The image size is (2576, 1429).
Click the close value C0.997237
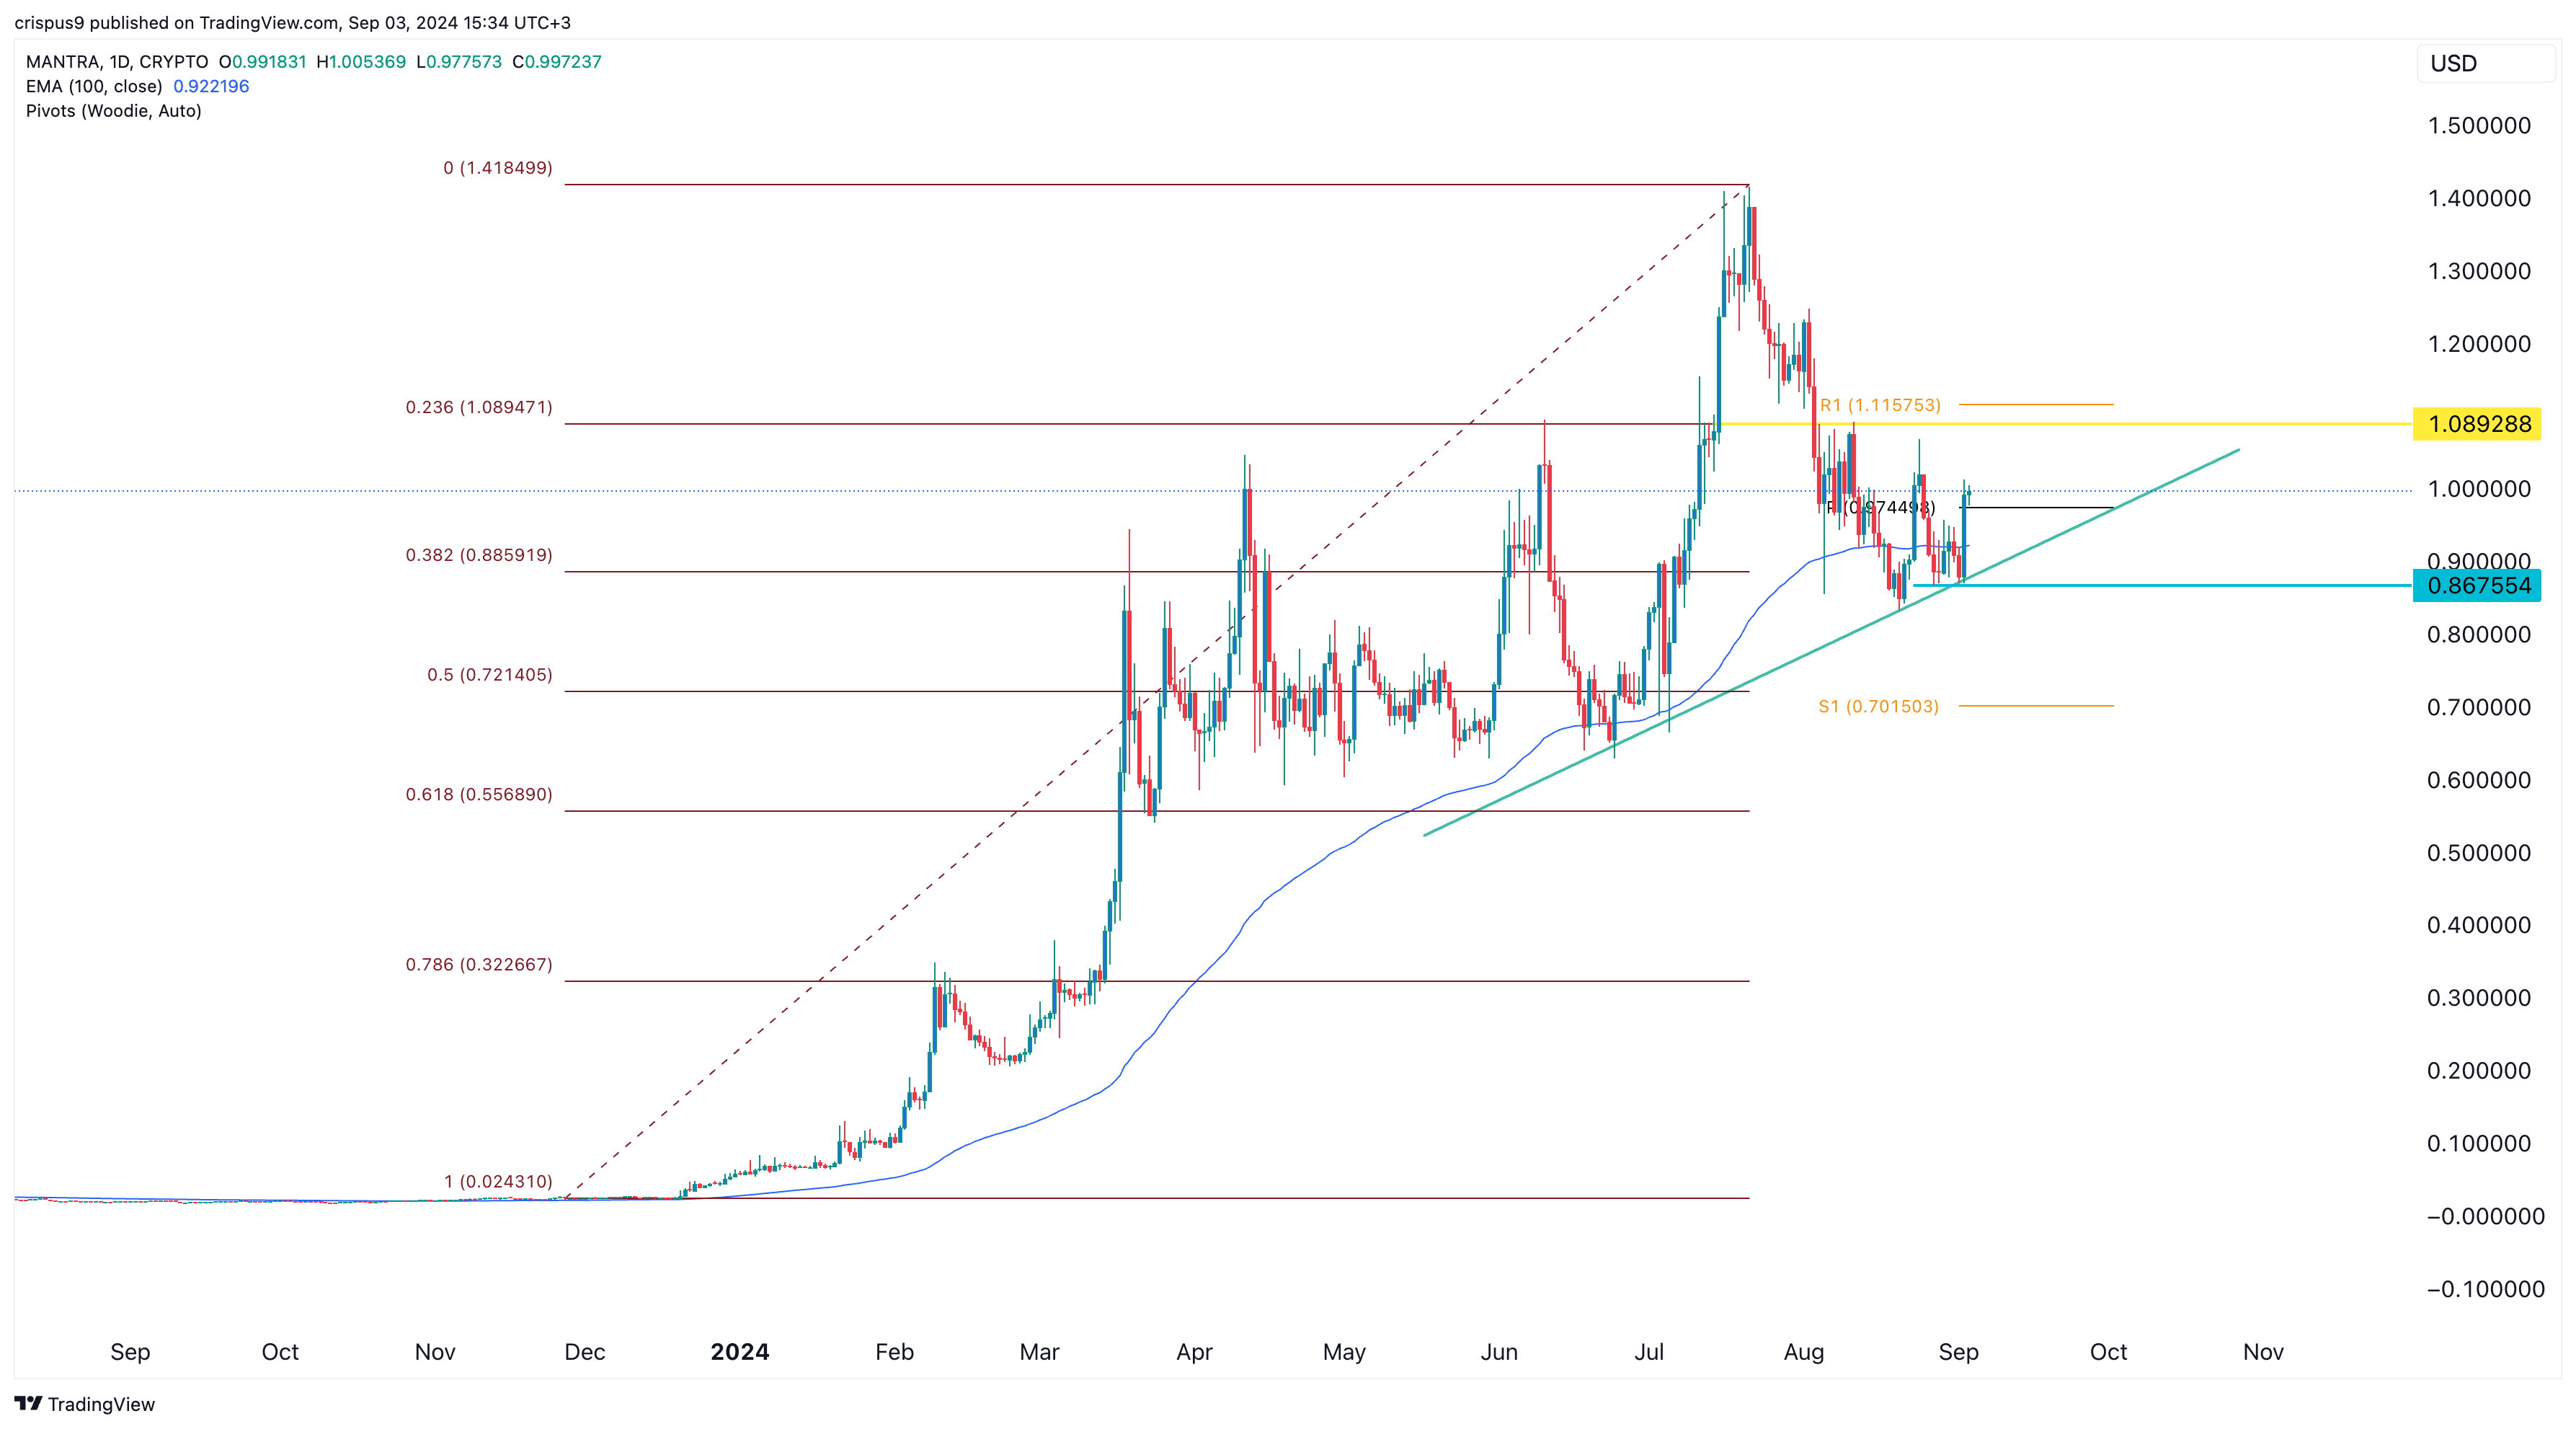click(557, 61)
